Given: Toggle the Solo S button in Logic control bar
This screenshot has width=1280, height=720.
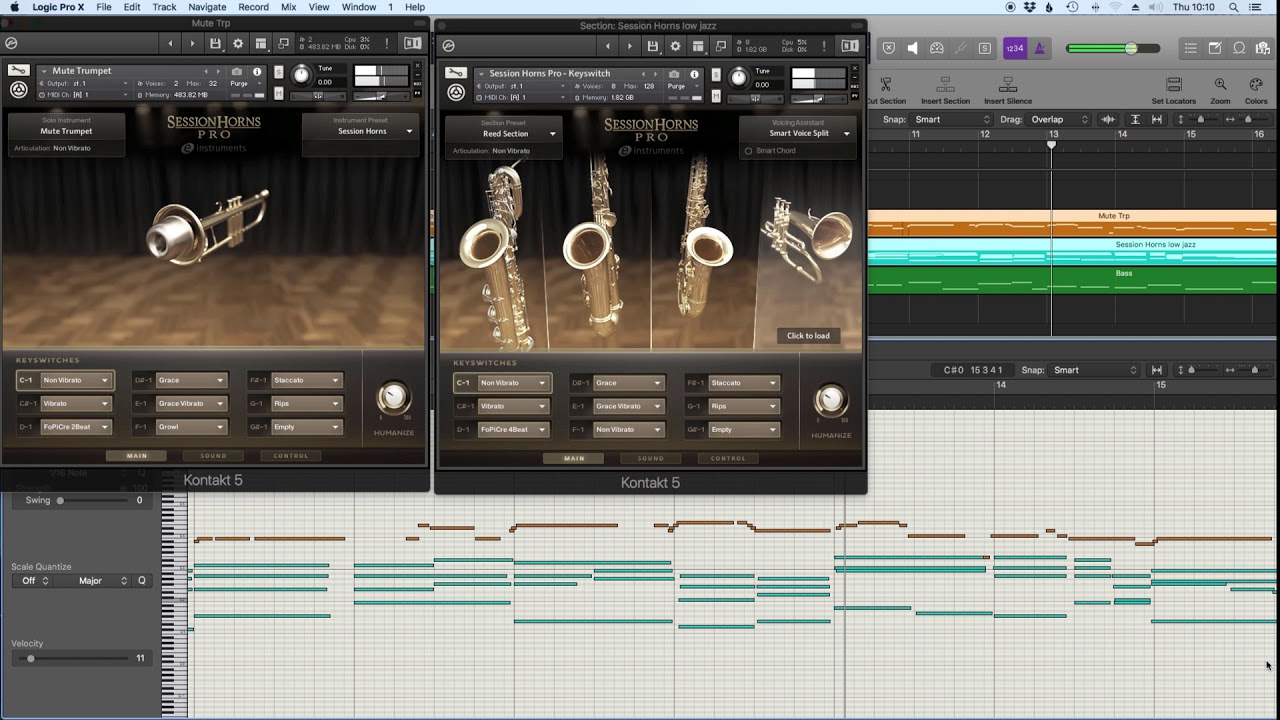Looking at the screenshot, I should [985, 48].
